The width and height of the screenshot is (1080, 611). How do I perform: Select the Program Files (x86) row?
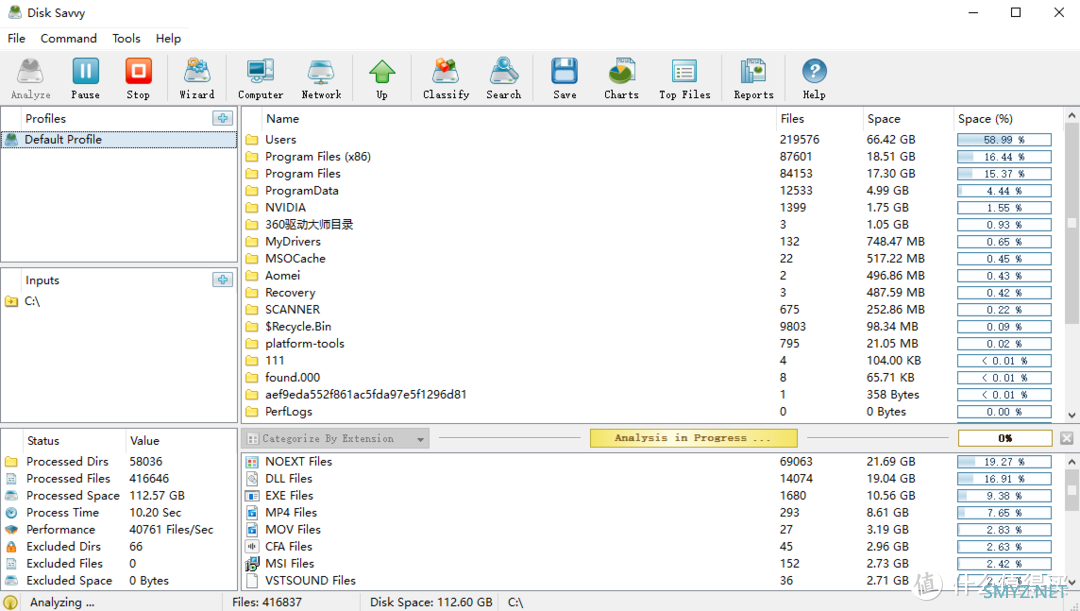(653, 156)
